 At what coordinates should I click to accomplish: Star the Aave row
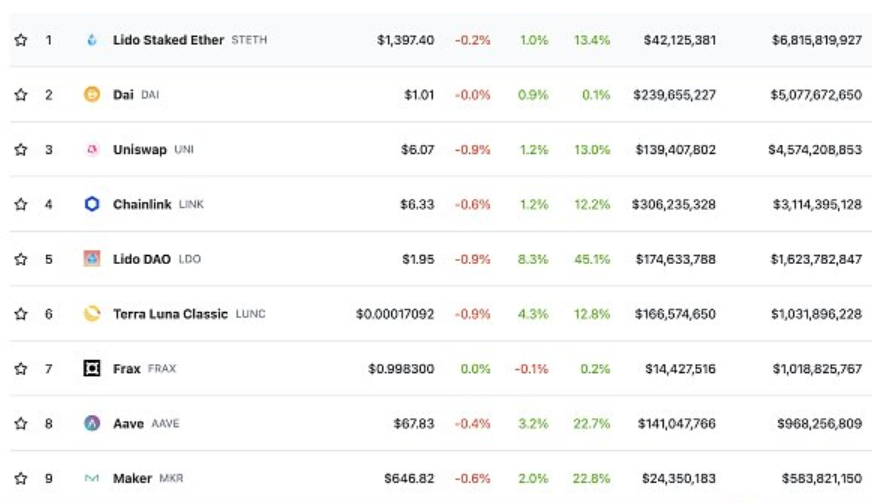(21, 423)
